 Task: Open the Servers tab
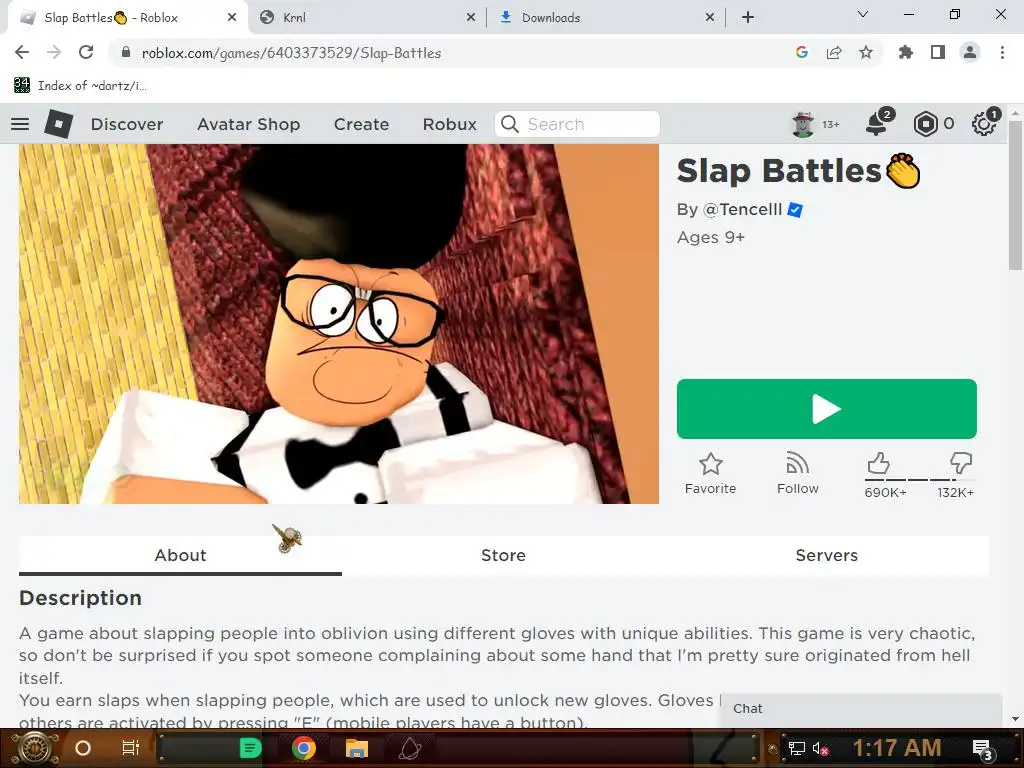click(x=827, y=555)
